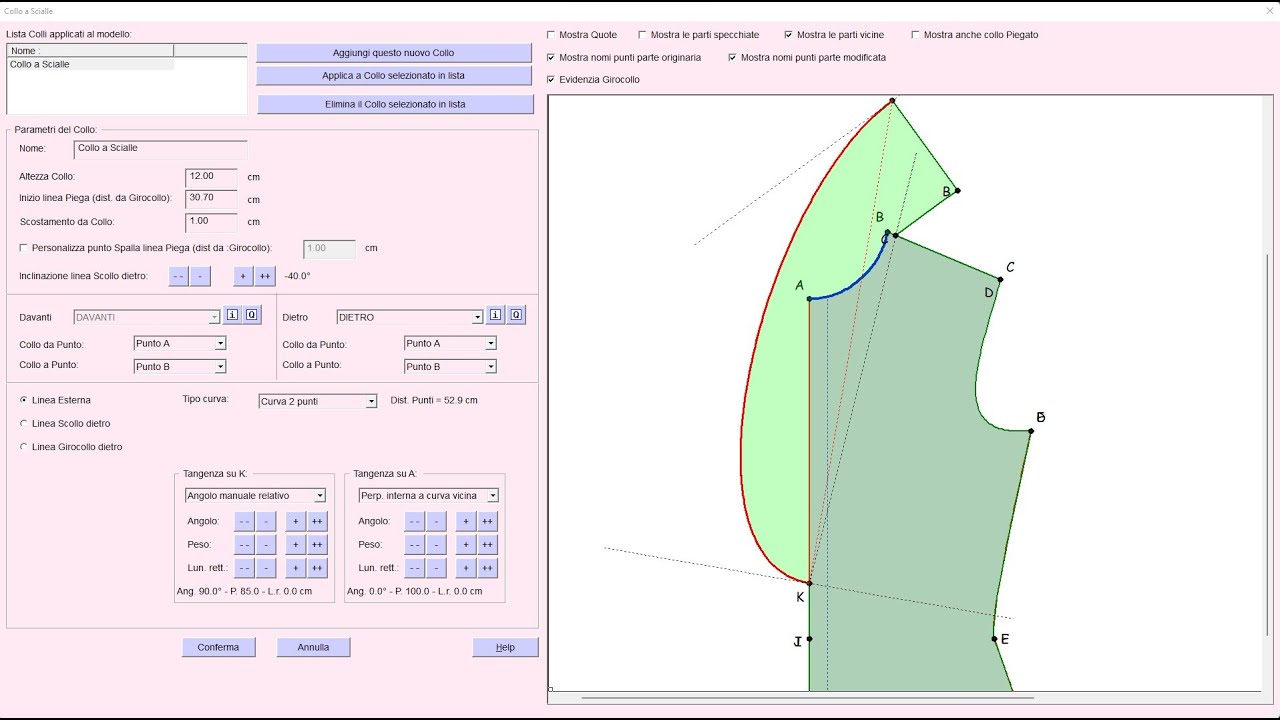Open the Dietro part dropdown
This screenshot has height=720, width=1280.
(410, 317)
